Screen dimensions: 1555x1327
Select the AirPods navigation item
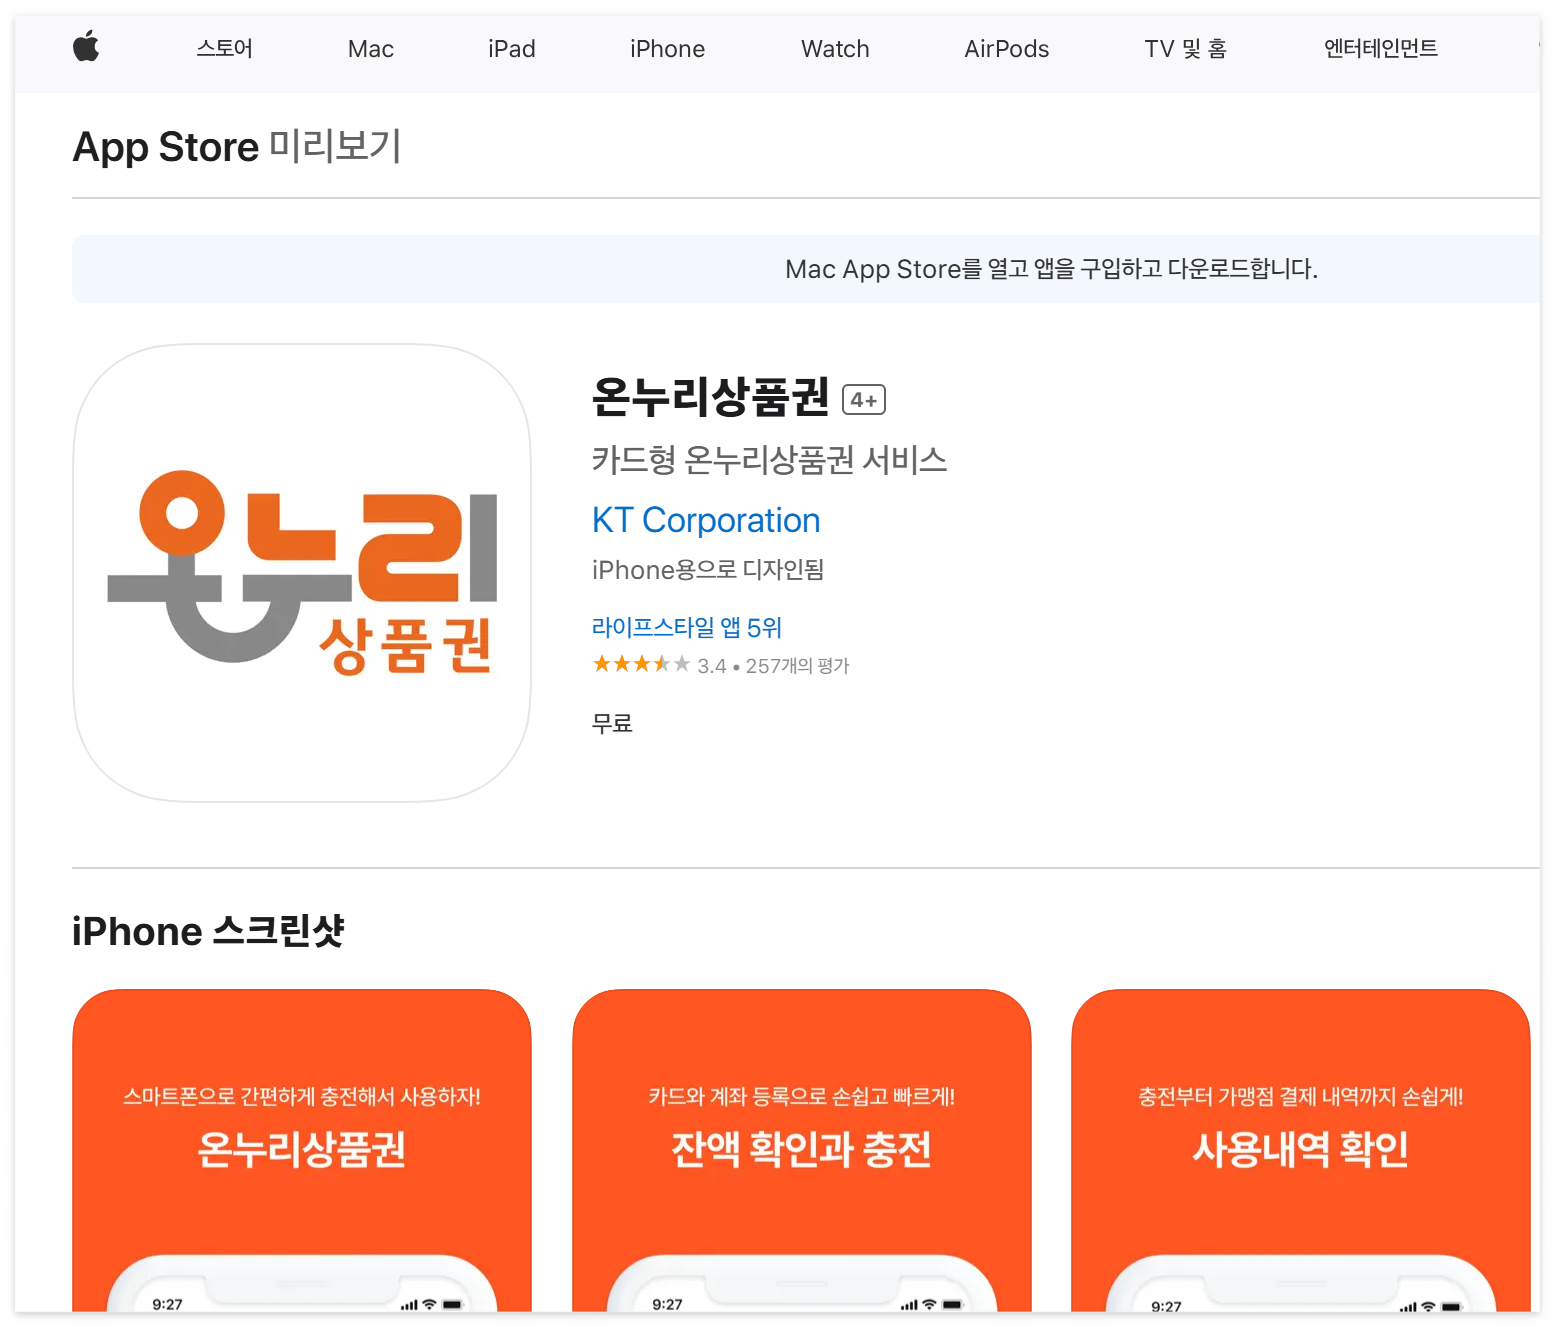[1006, 48]
